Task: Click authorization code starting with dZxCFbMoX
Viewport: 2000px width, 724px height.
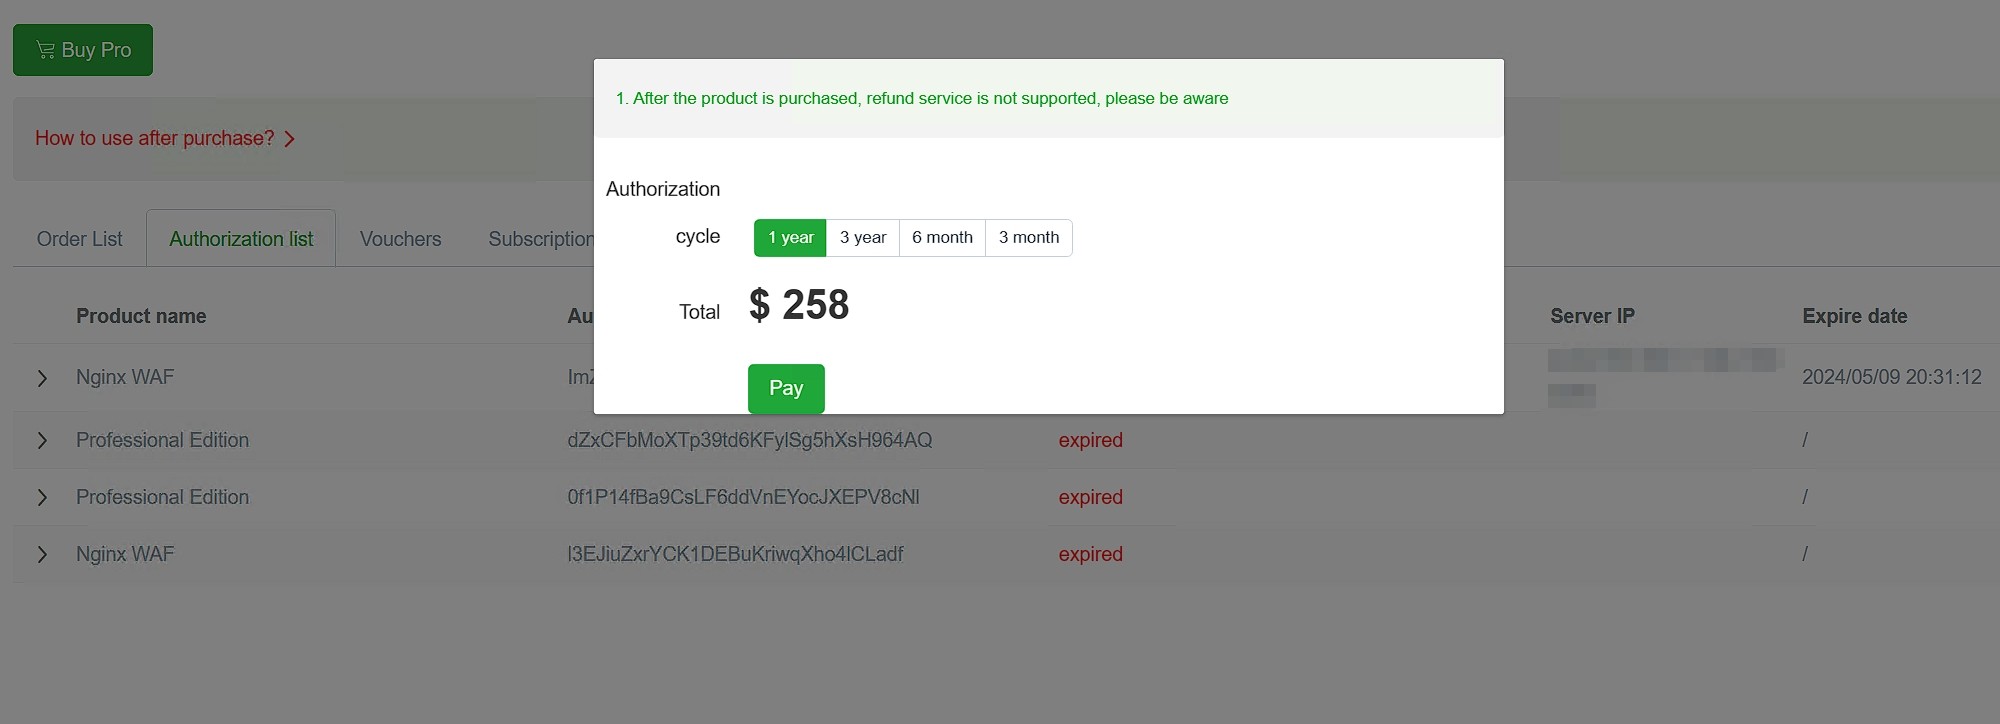Action: pyautogui.click(x=749, y=440)
